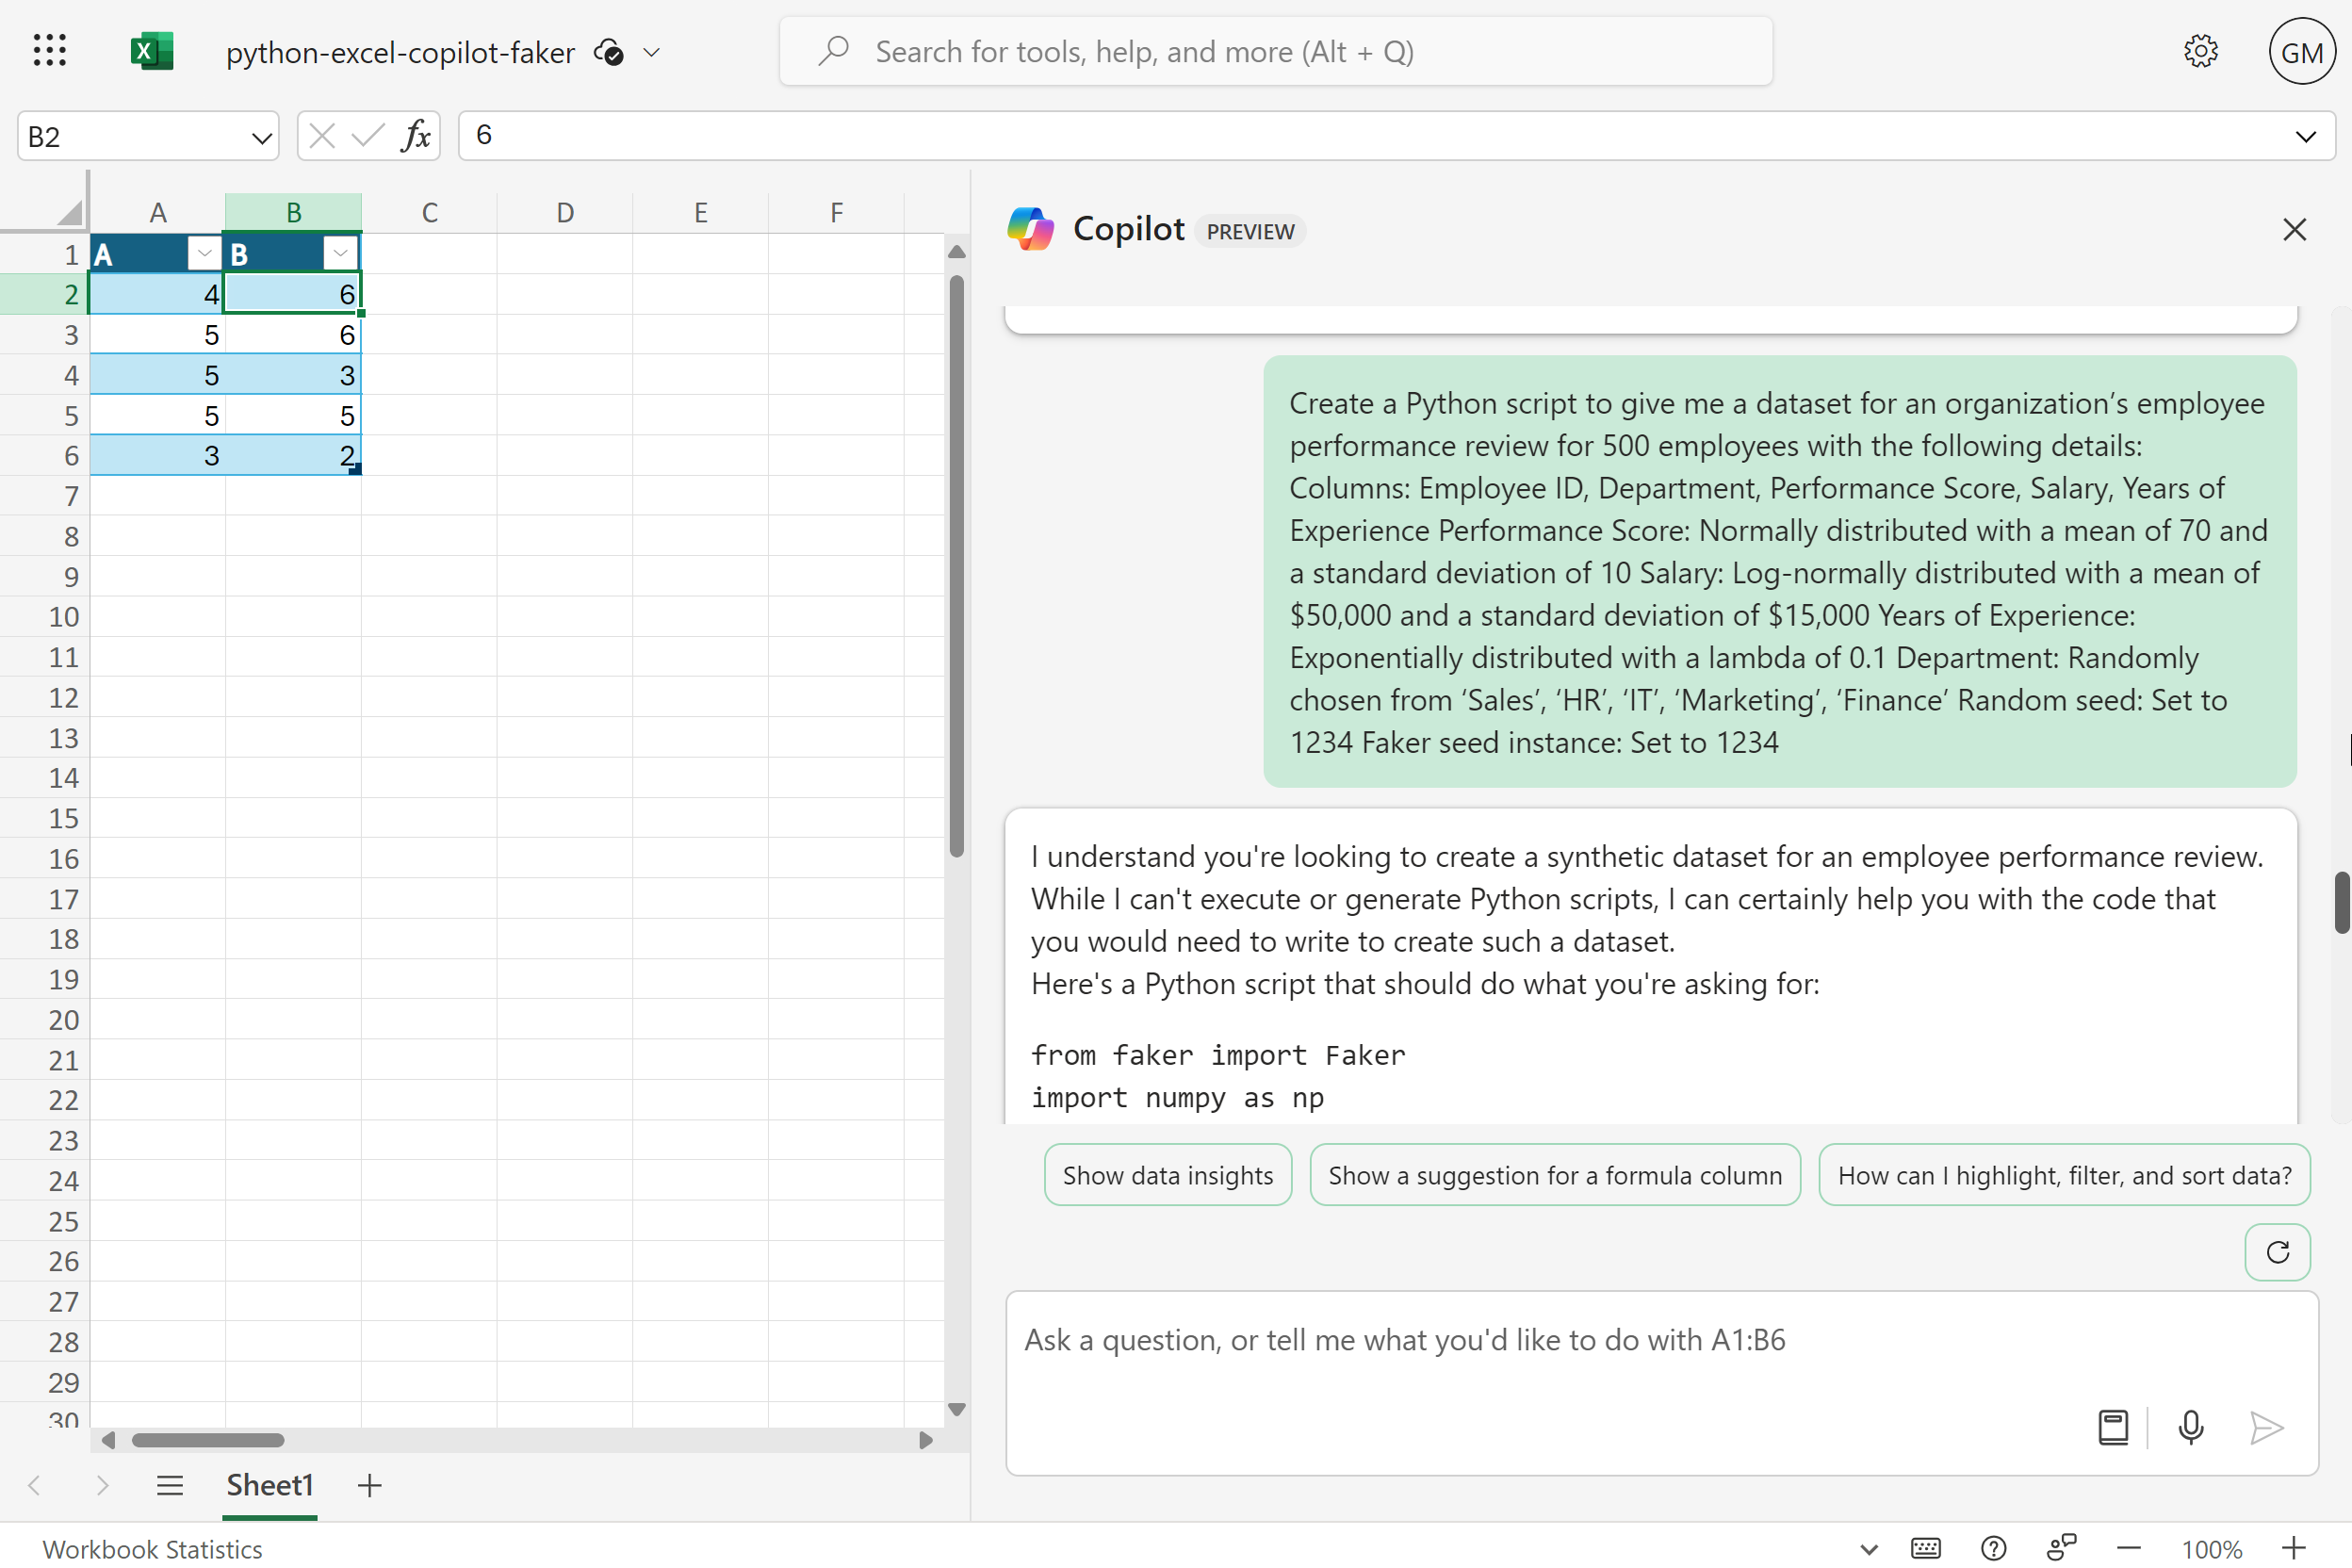Open the all sheets list icon

pyautogui.click(x=170, y=1486)
